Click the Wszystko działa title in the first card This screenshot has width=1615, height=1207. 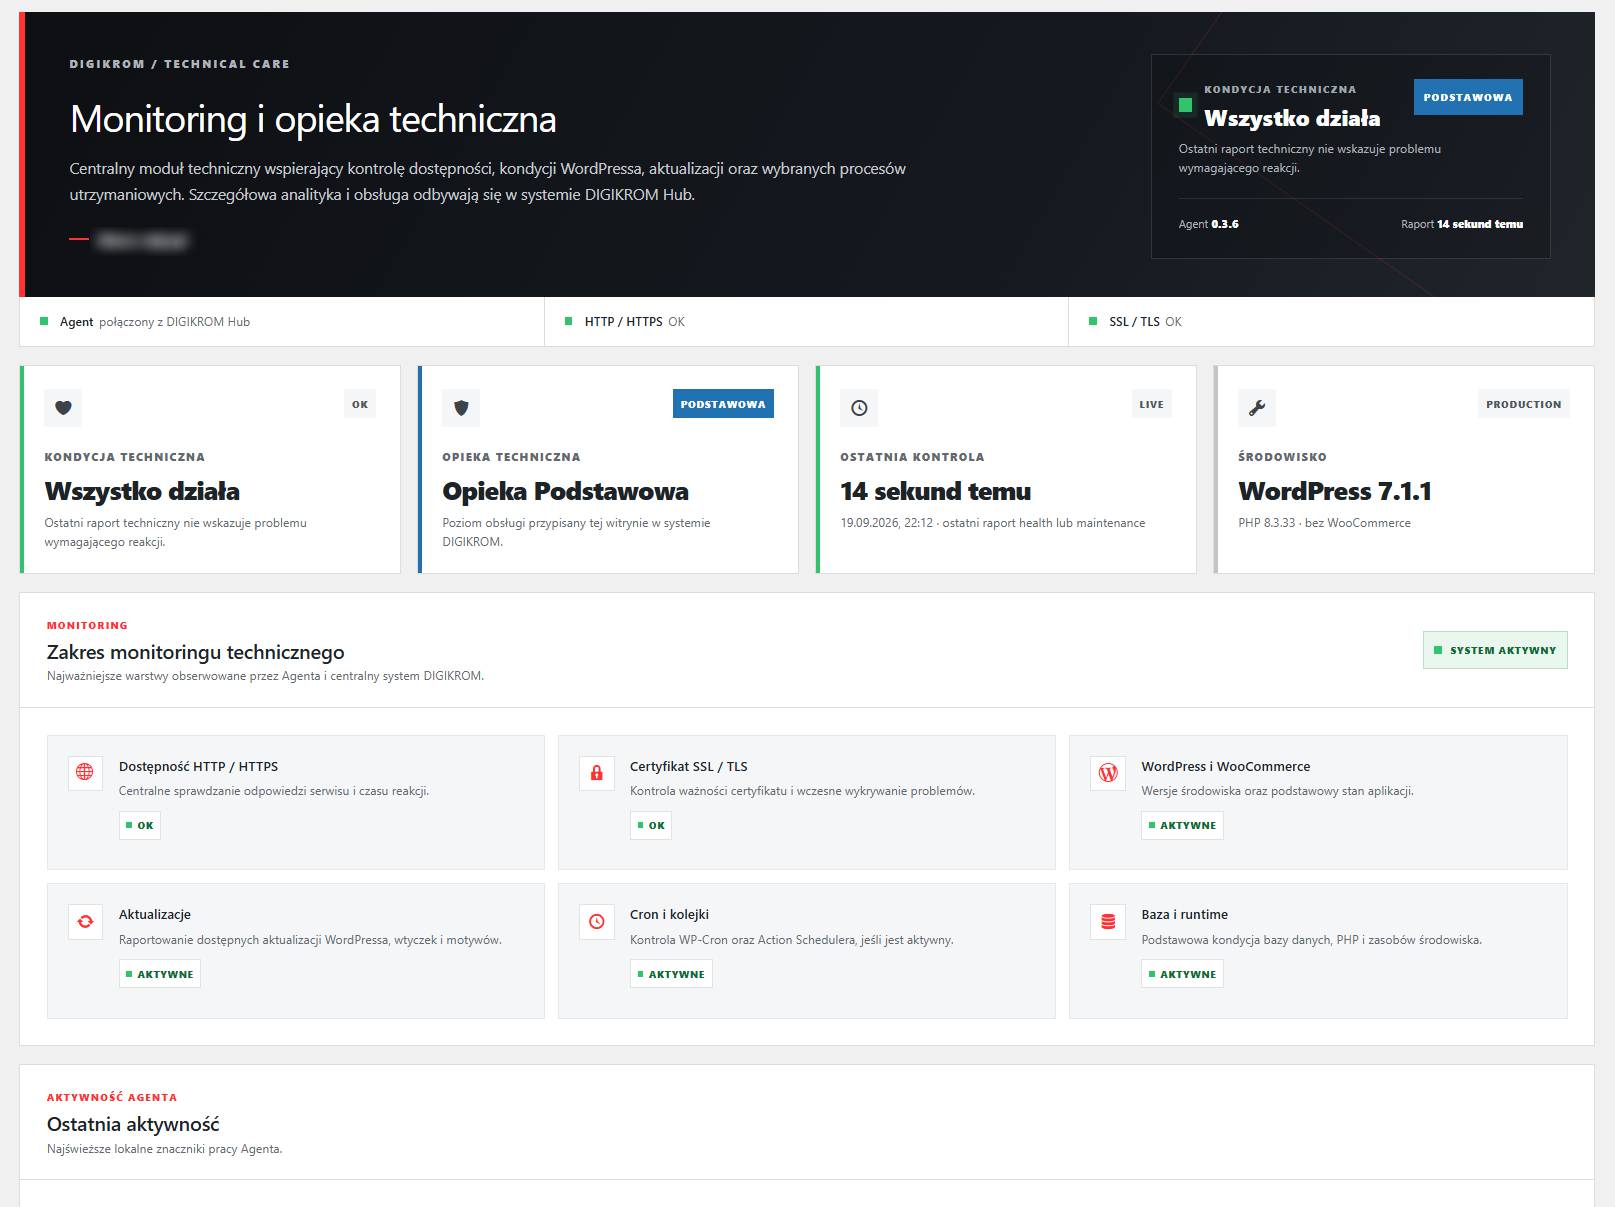pyautogui.click(x=142, y=491)
